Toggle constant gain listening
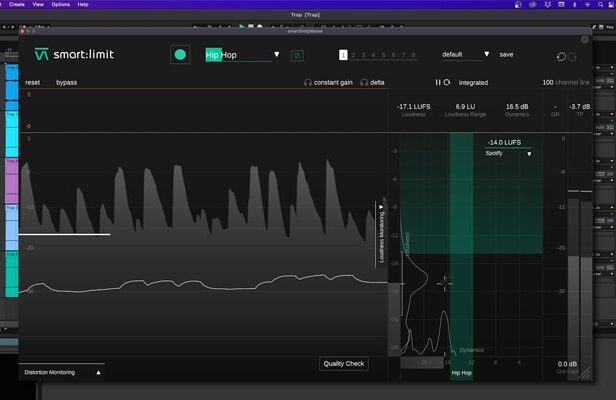 333,83
